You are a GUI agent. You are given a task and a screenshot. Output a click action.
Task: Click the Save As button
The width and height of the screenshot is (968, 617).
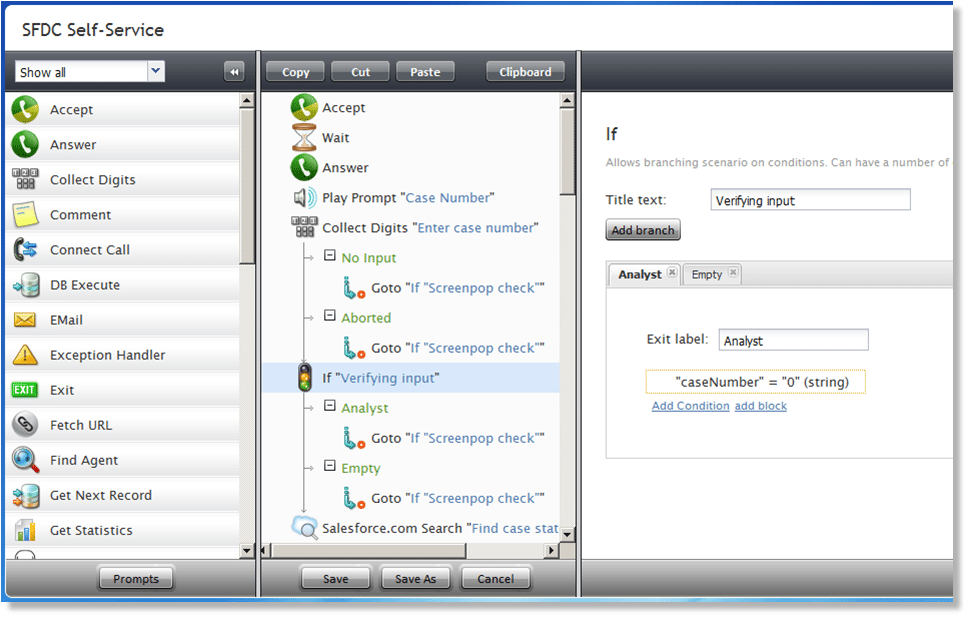[415, 579]
